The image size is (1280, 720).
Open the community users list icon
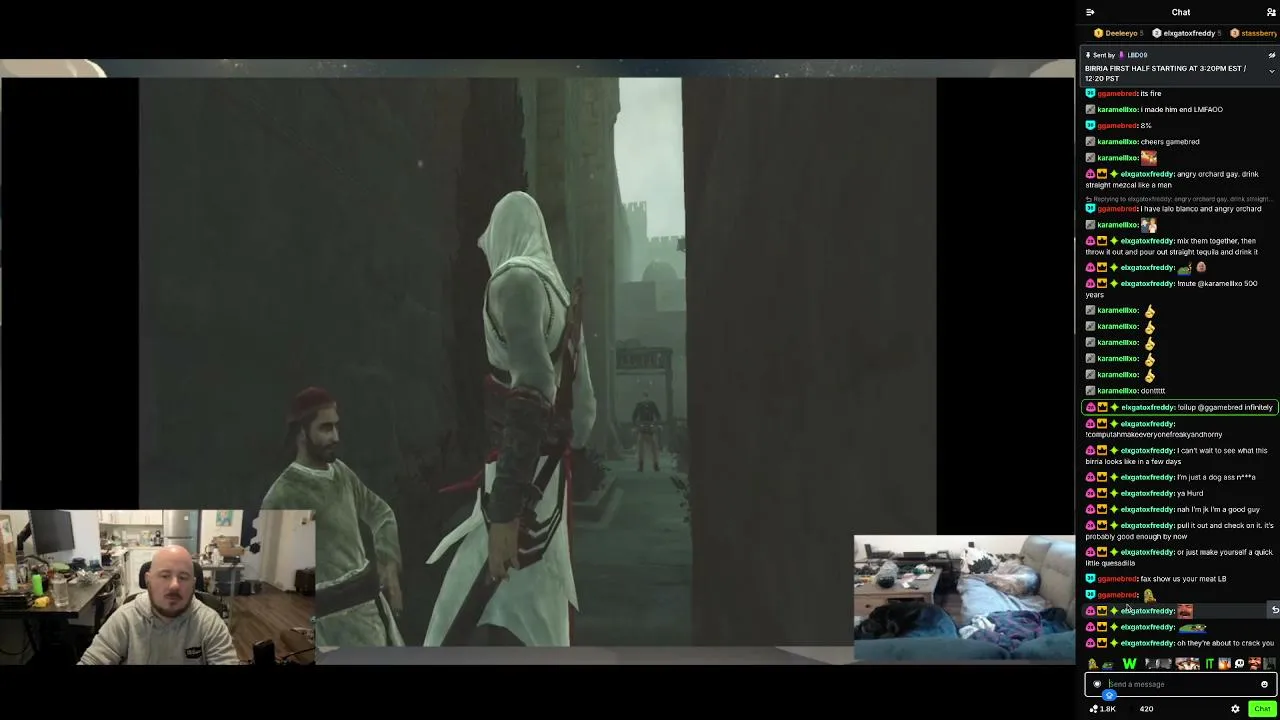coord(1271,12)
